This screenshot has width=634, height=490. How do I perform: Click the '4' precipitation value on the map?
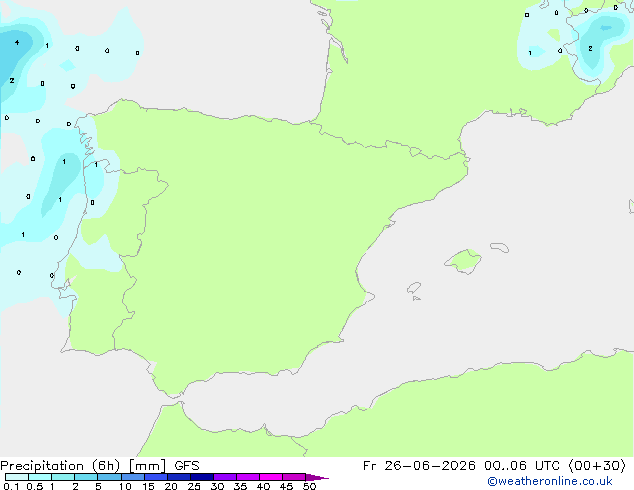pos(17,42)
